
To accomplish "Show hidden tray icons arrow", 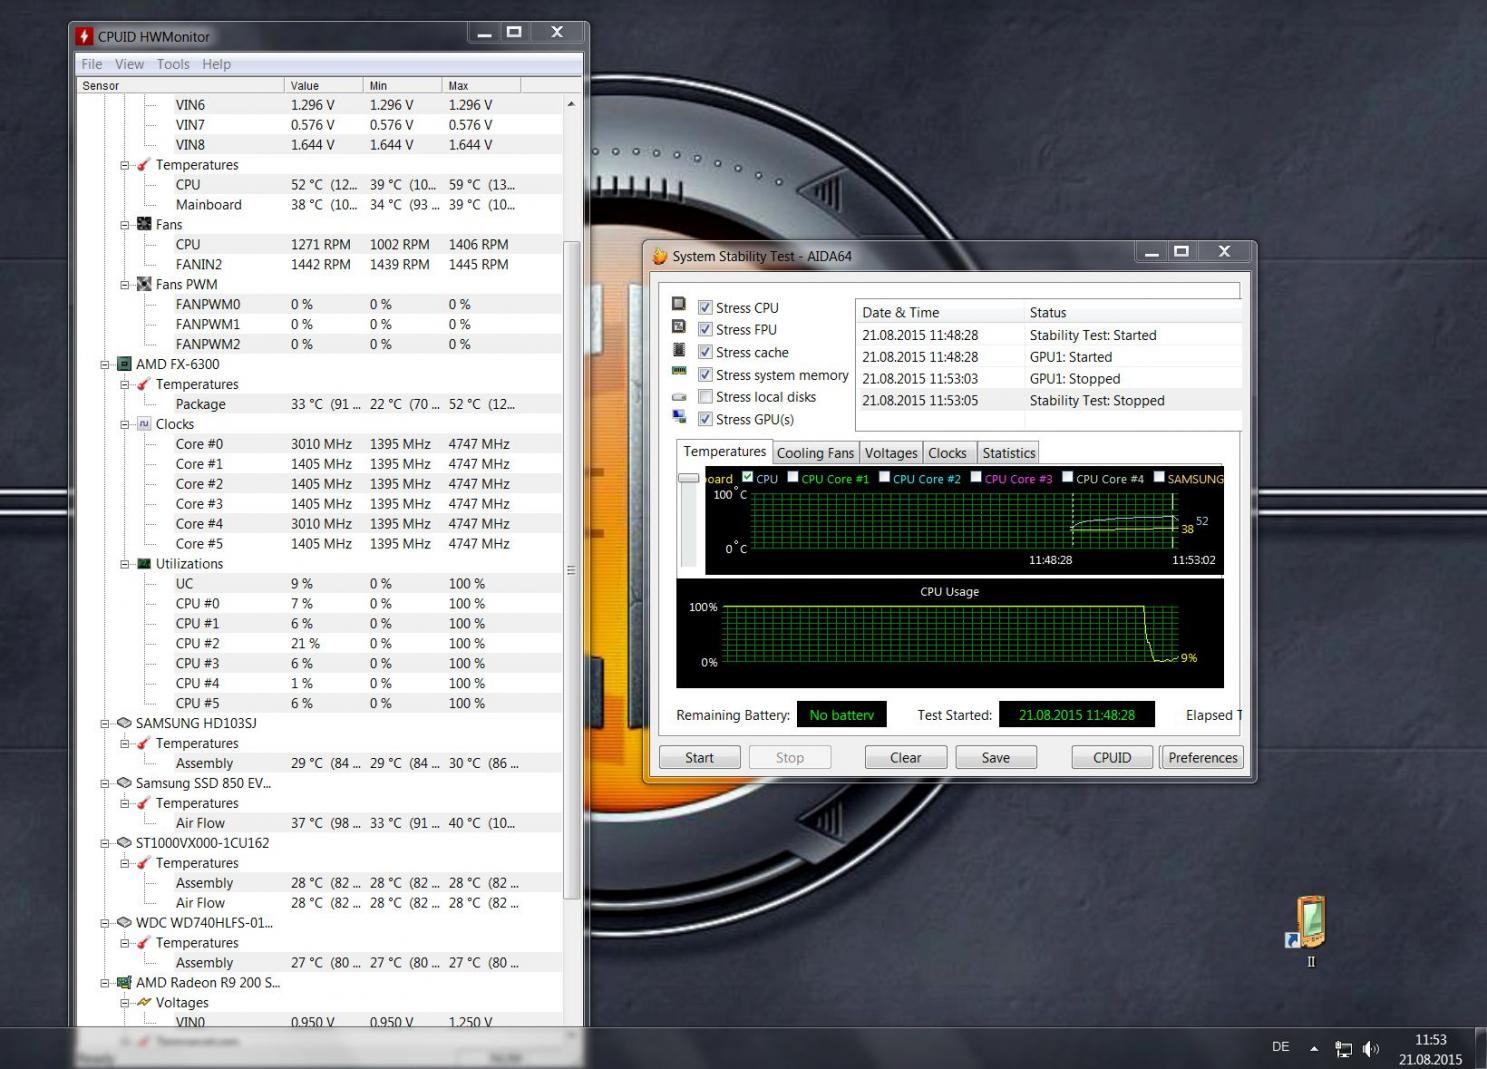I will [x=1314, y=1049].
